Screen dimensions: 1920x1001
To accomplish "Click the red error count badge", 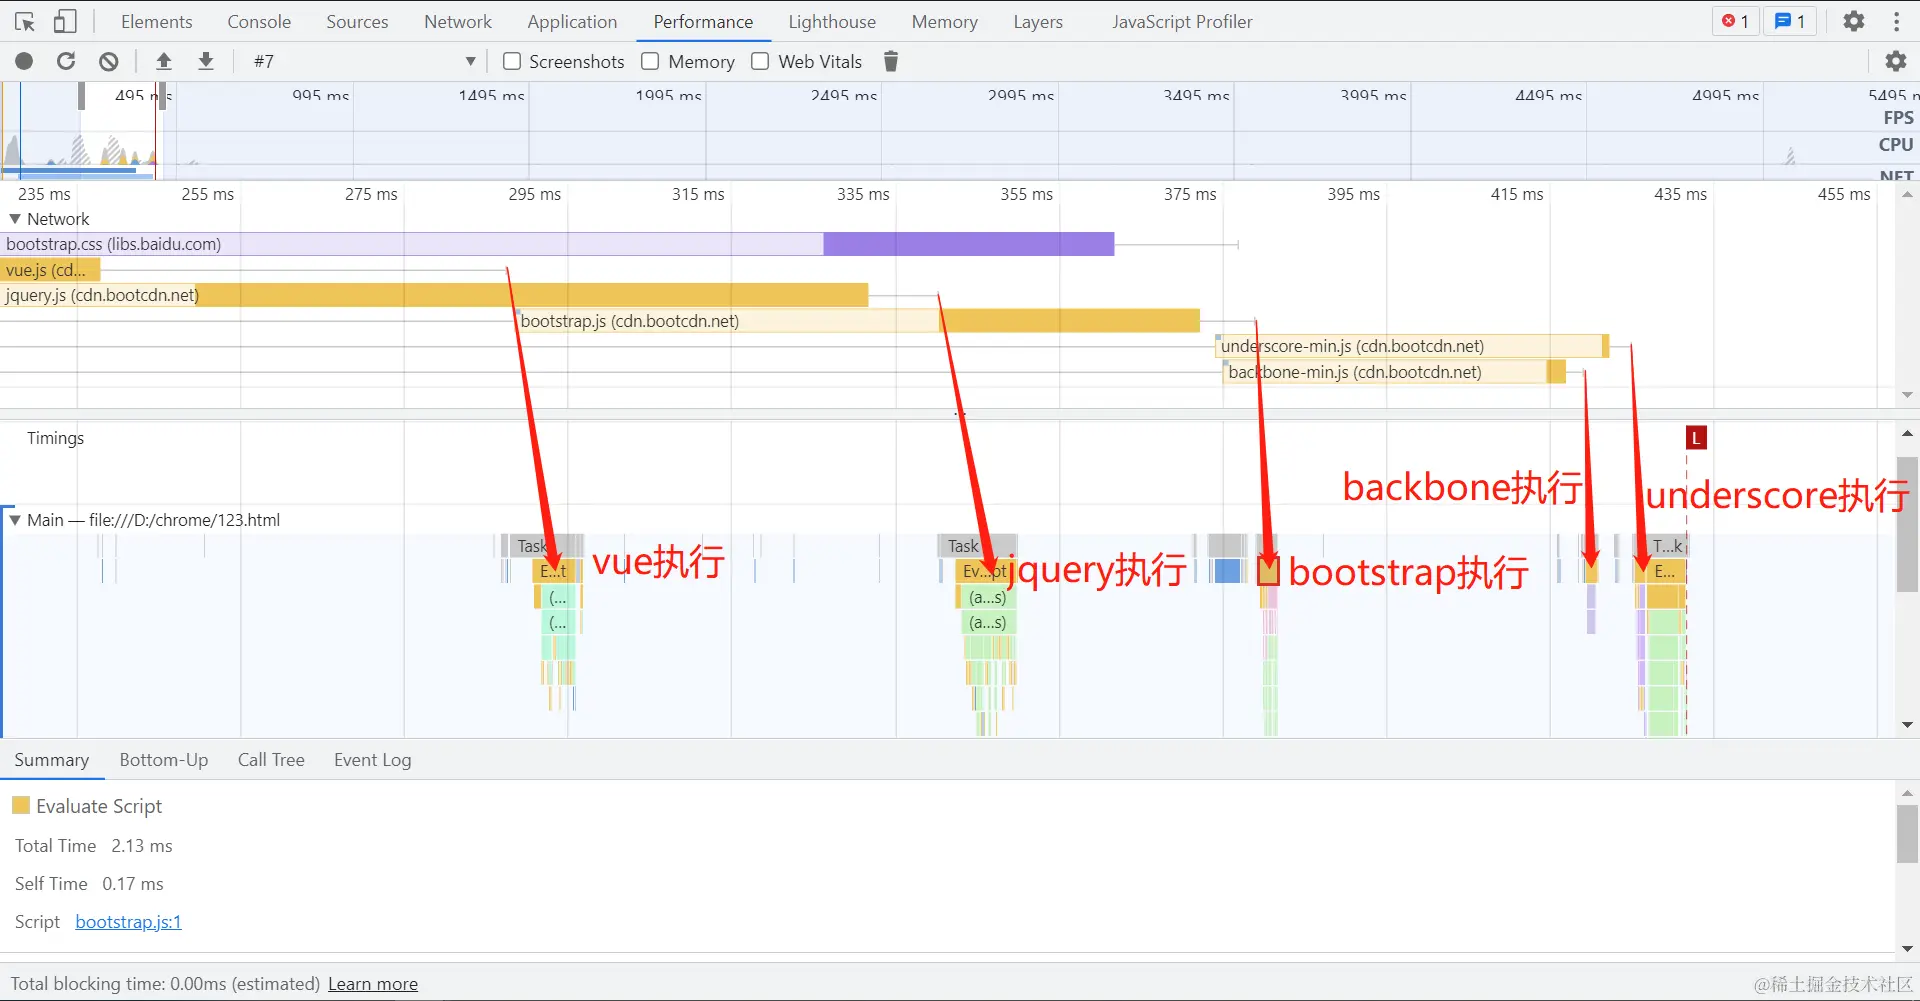I will pos(1735,21).
